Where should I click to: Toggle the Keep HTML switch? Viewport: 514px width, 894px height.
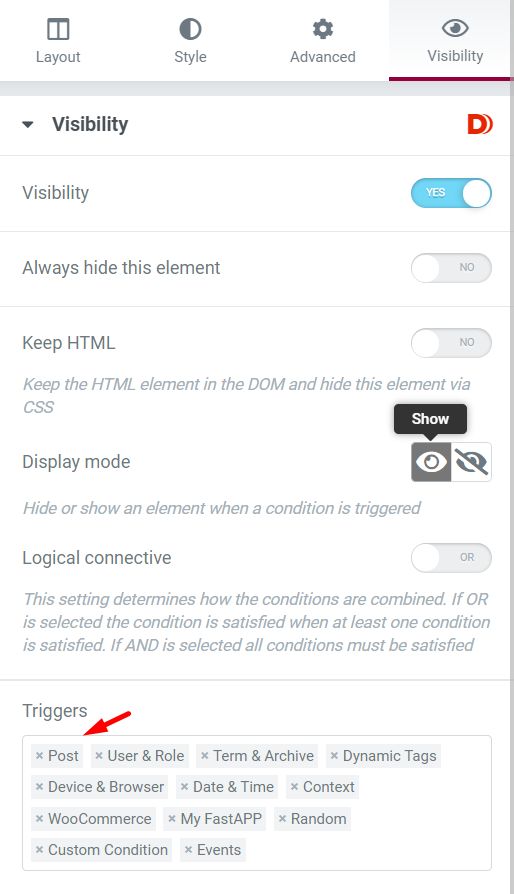point(451,343)
